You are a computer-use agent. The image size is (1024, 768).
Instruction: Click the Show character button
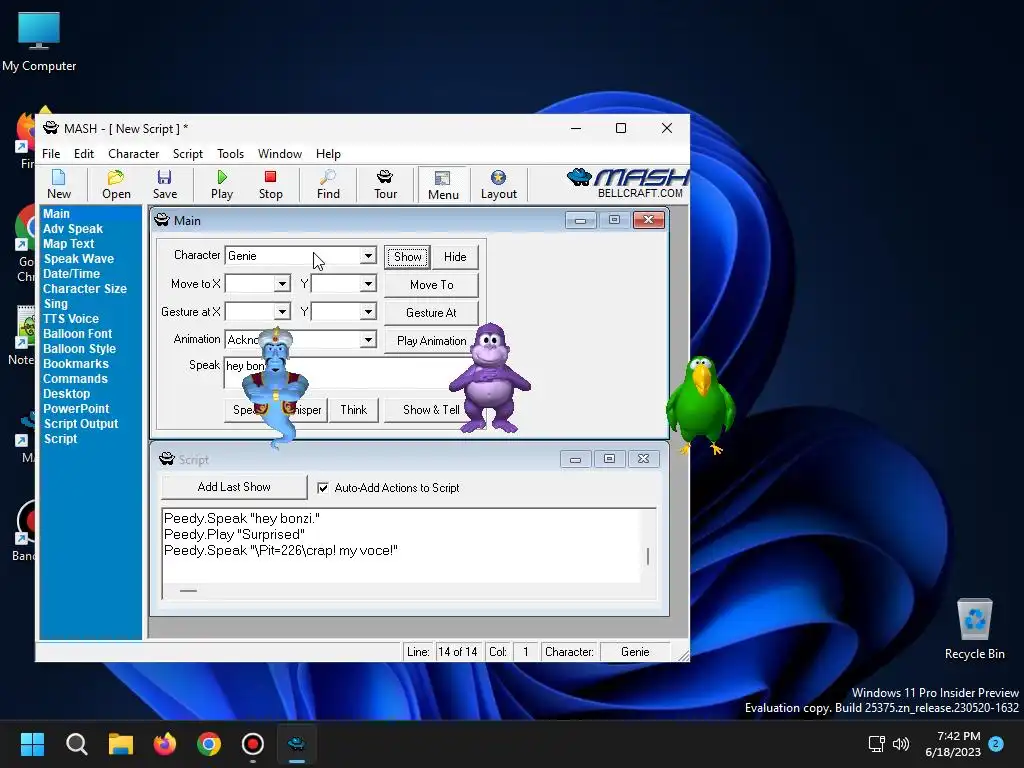point(408,257)
